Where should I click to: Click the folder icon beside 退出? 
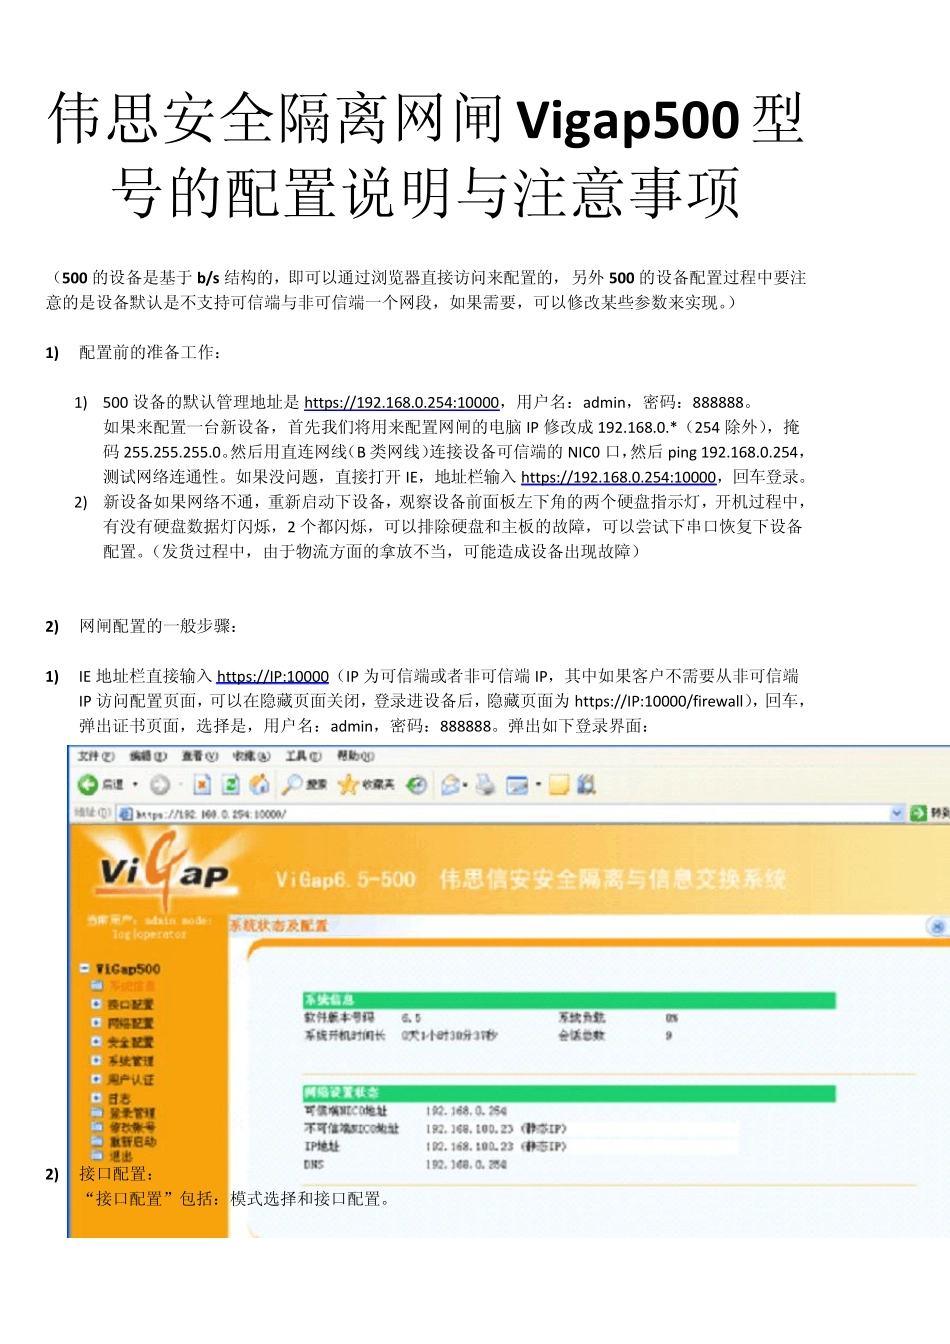tap(97, 1155)
